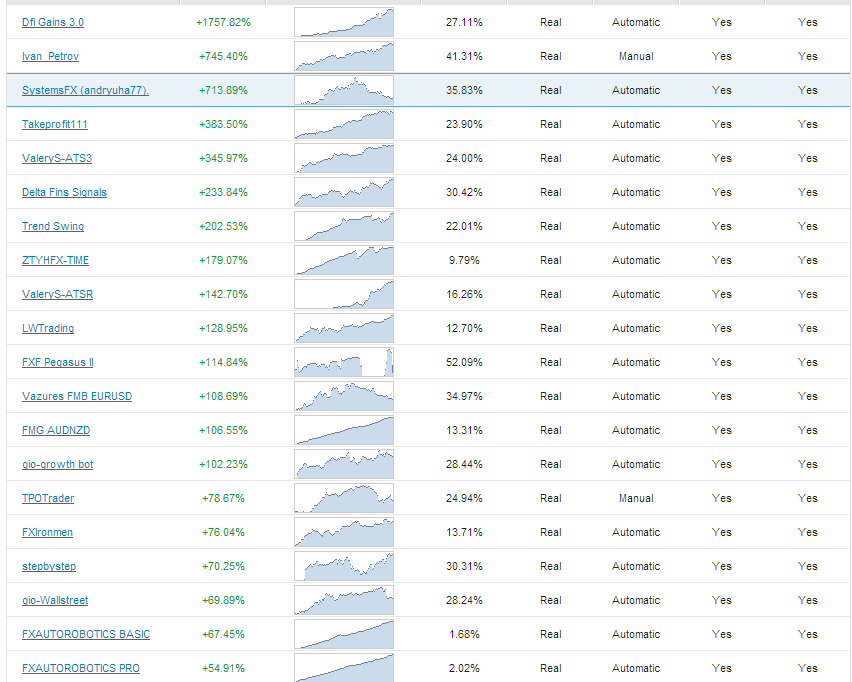852x682 pixels.
Task: Click the FXAUTOROBOTICS PRO link
Action: tap(81, 668)
